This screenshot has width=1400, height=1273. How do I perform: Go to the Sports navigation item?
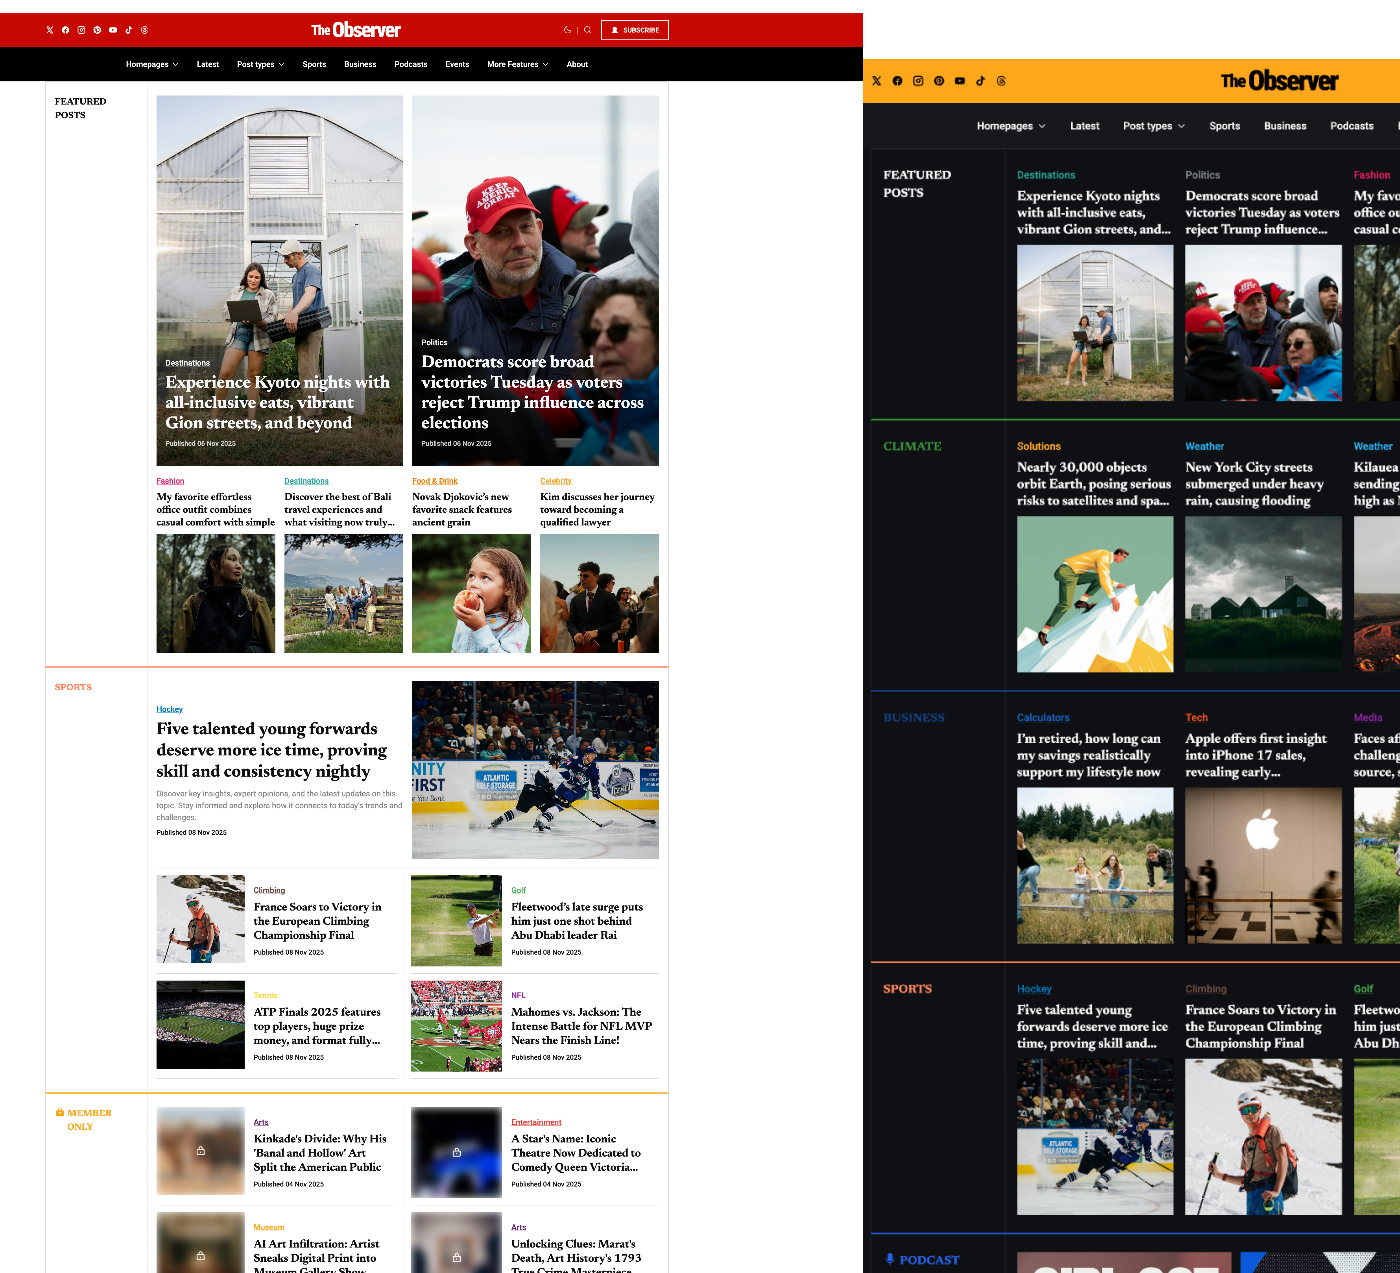click(x=314, y=64)
